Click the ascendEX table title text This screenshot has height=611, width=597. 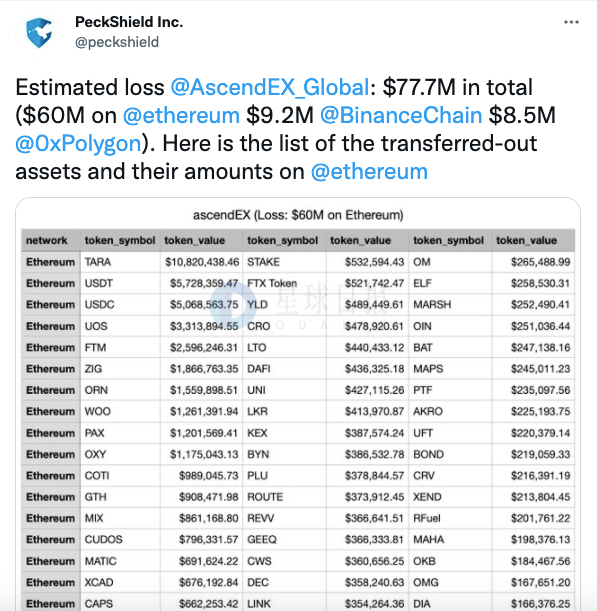click(298, 215)
